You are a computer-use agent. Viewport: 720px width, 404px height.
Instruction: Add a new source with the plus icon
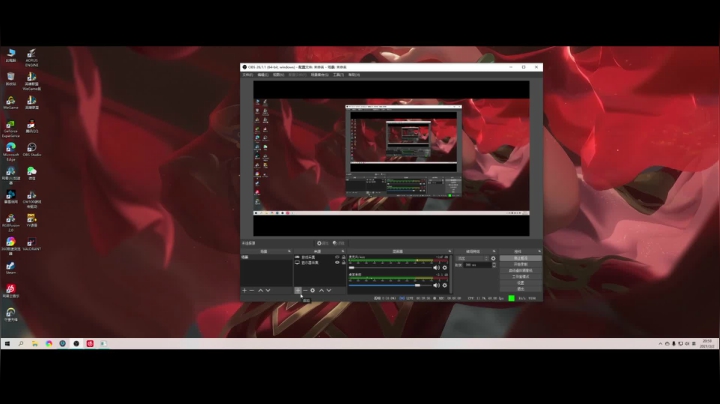[x=298, y=290]
